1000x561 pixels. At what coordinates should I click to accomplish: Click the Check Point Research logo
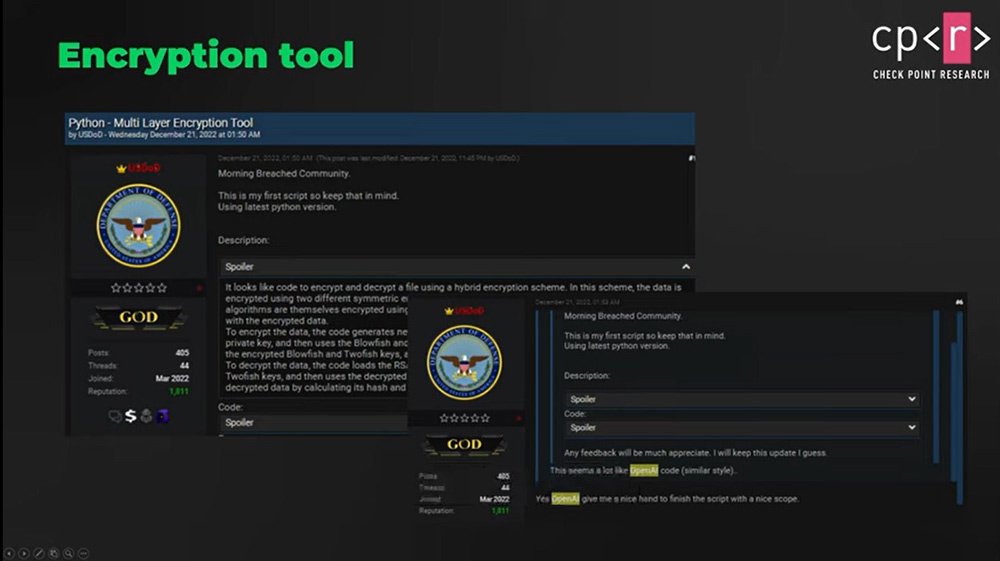point(930,45)
